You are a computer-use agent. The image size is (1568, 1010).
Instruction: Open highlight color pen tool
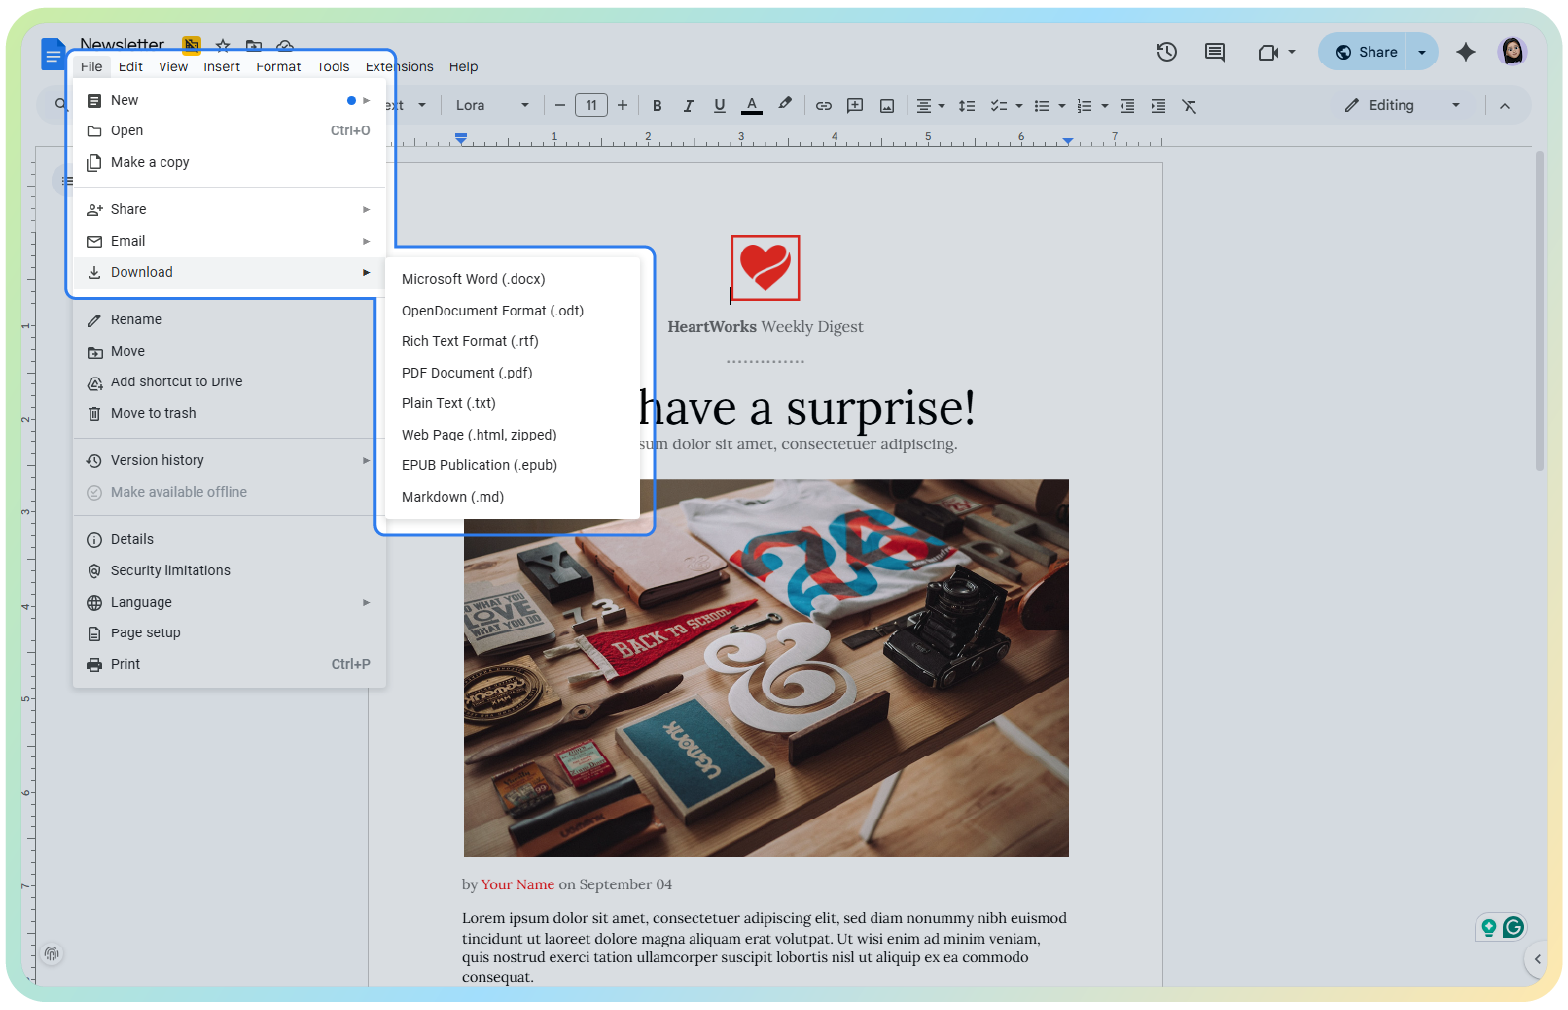click(785, 105)
